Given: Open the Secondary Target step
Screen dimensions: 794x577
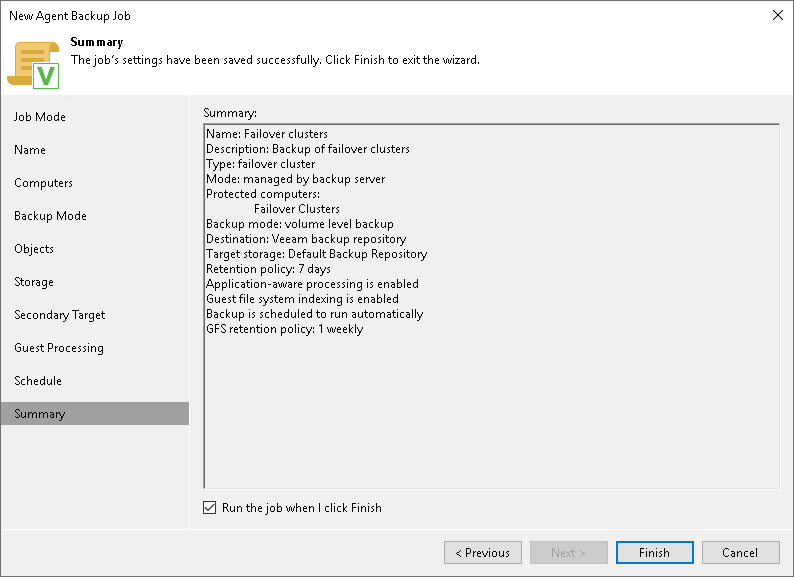Looking at the screenshot, I should [60, 315].
